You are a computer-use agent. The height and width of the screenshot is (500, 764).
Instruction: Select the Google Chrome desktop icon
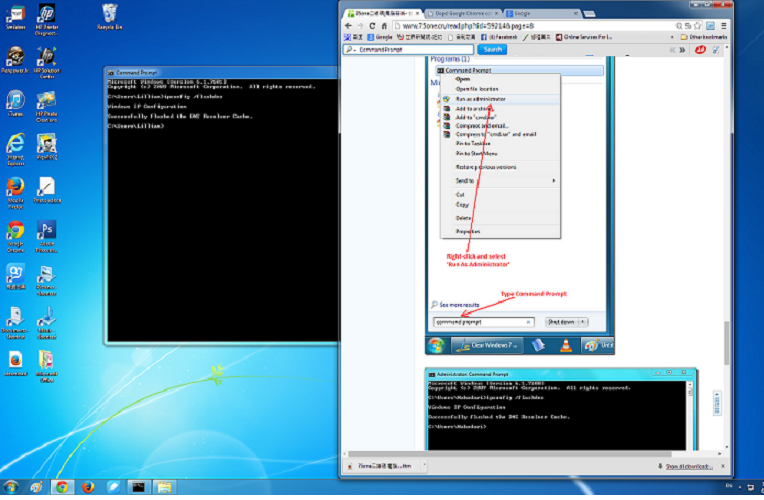pyautogui.click(x=15, y=236)
